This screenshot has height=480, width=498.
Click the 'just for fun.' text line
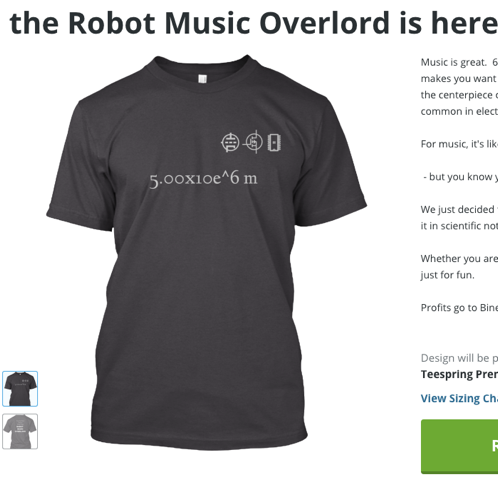coord(447,275)
